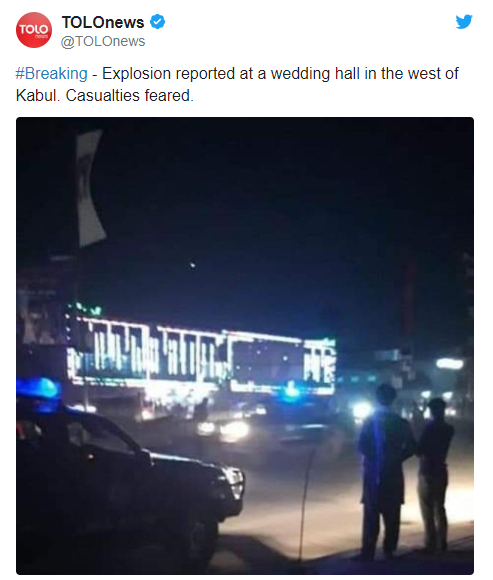
Task: Click the taller man in long tunic
Action: [x=385, y=468]
